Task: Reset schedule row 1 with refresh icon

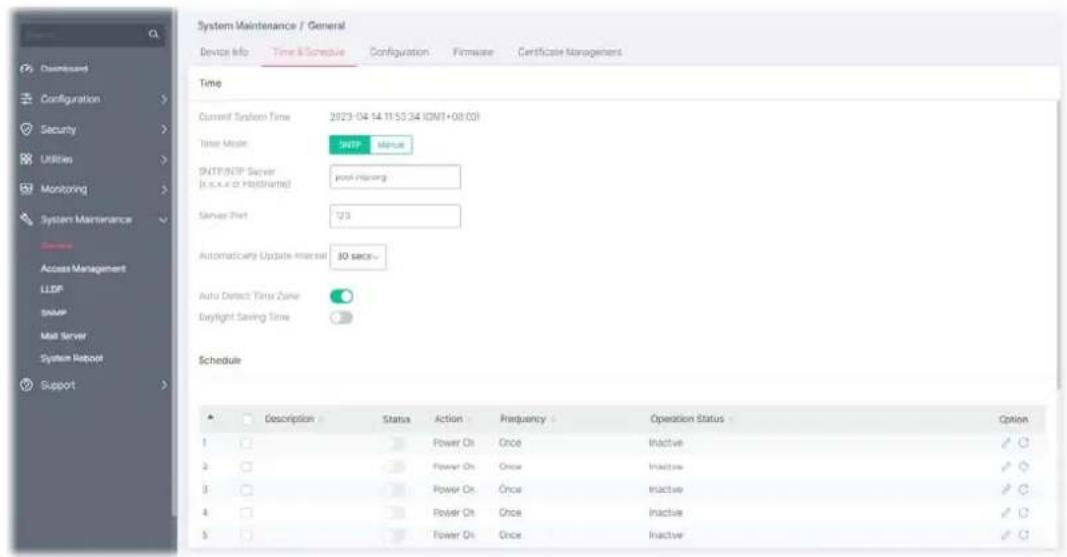Action: (1023, 443)
